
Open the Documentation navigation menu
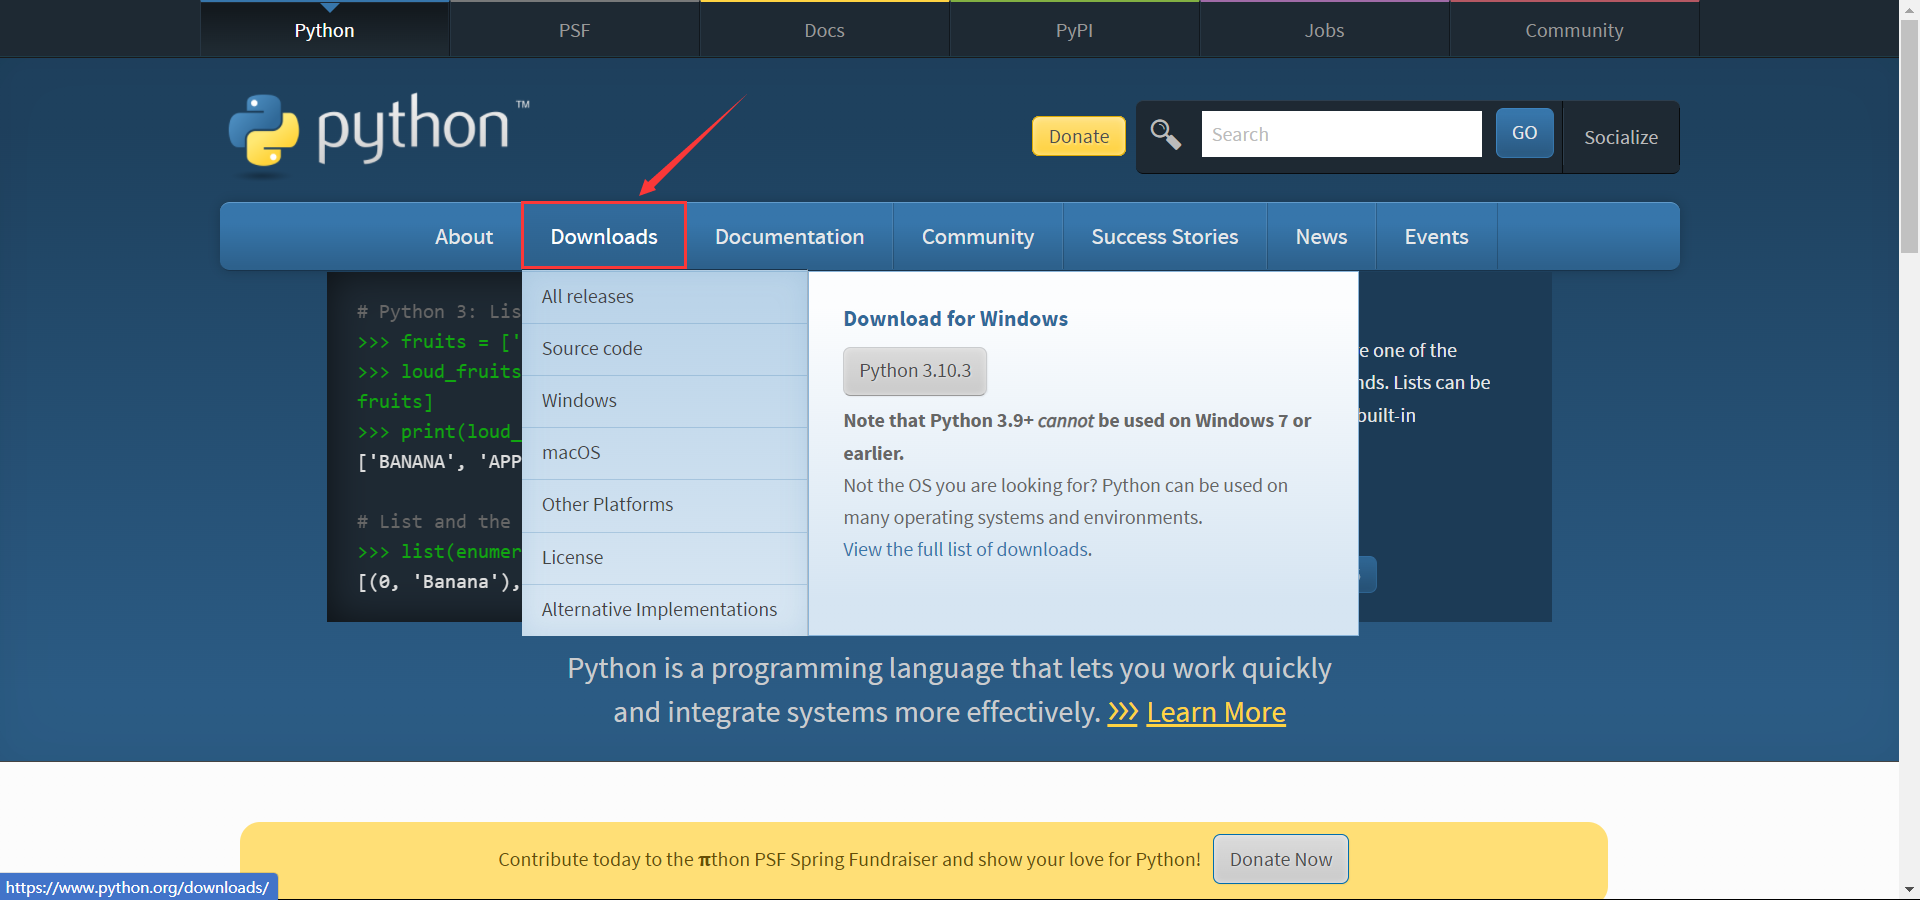click(789, 236)
